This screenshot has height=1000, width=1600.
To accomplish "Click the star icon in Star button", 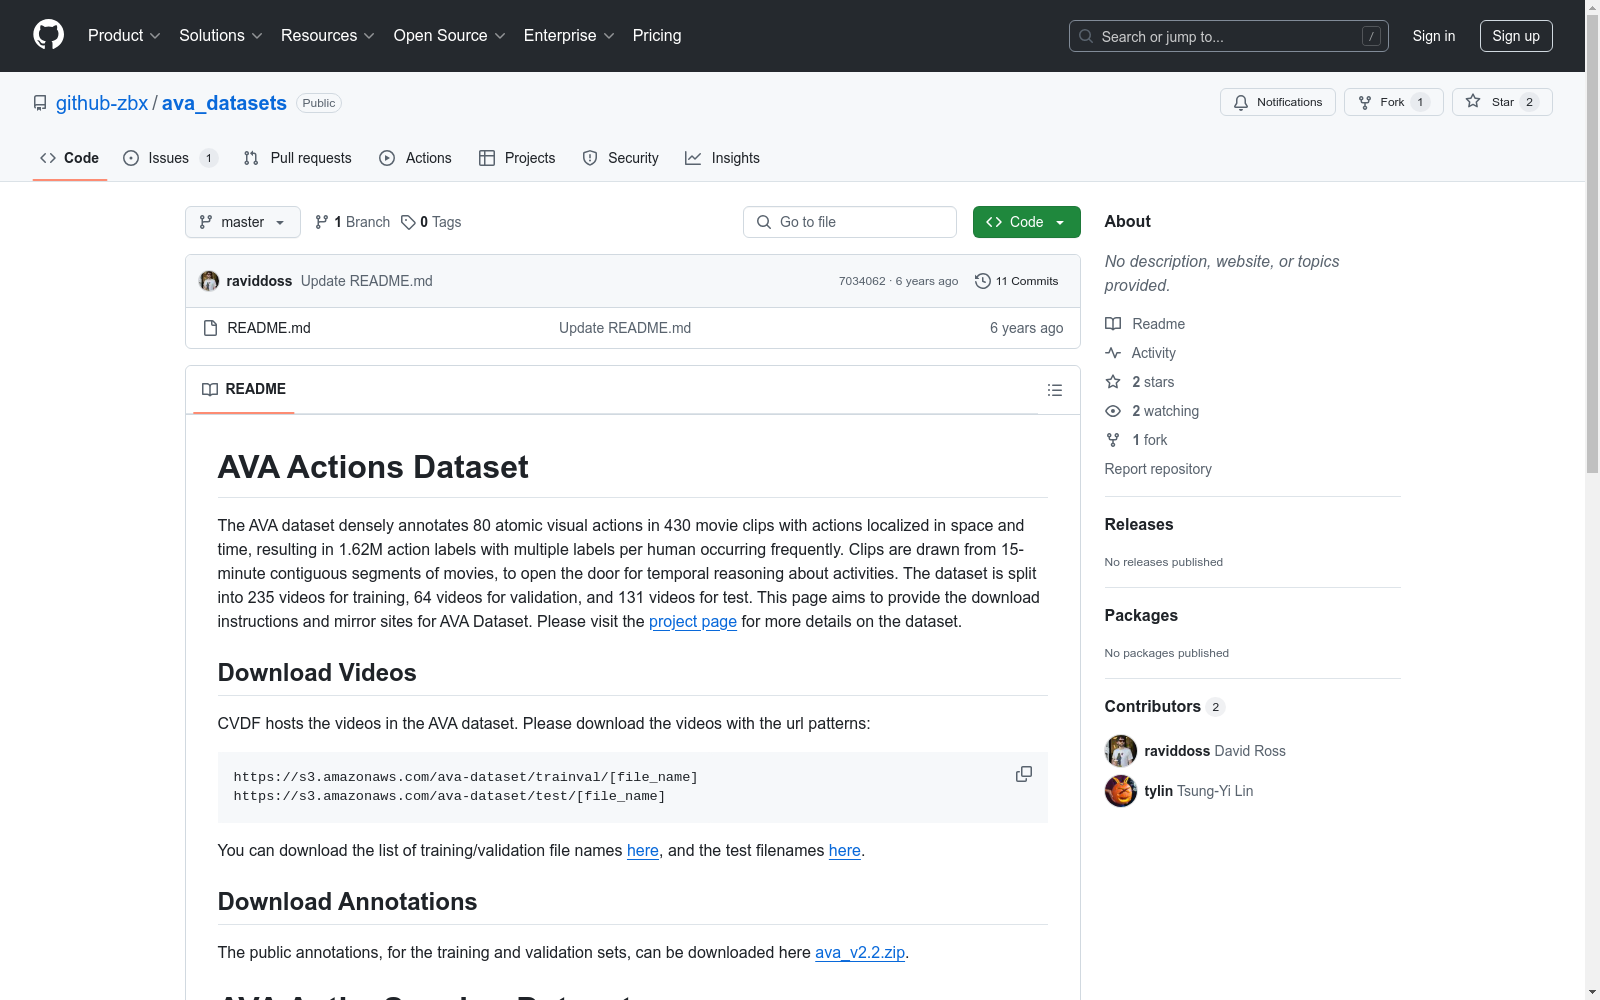I will [1473, 101].
